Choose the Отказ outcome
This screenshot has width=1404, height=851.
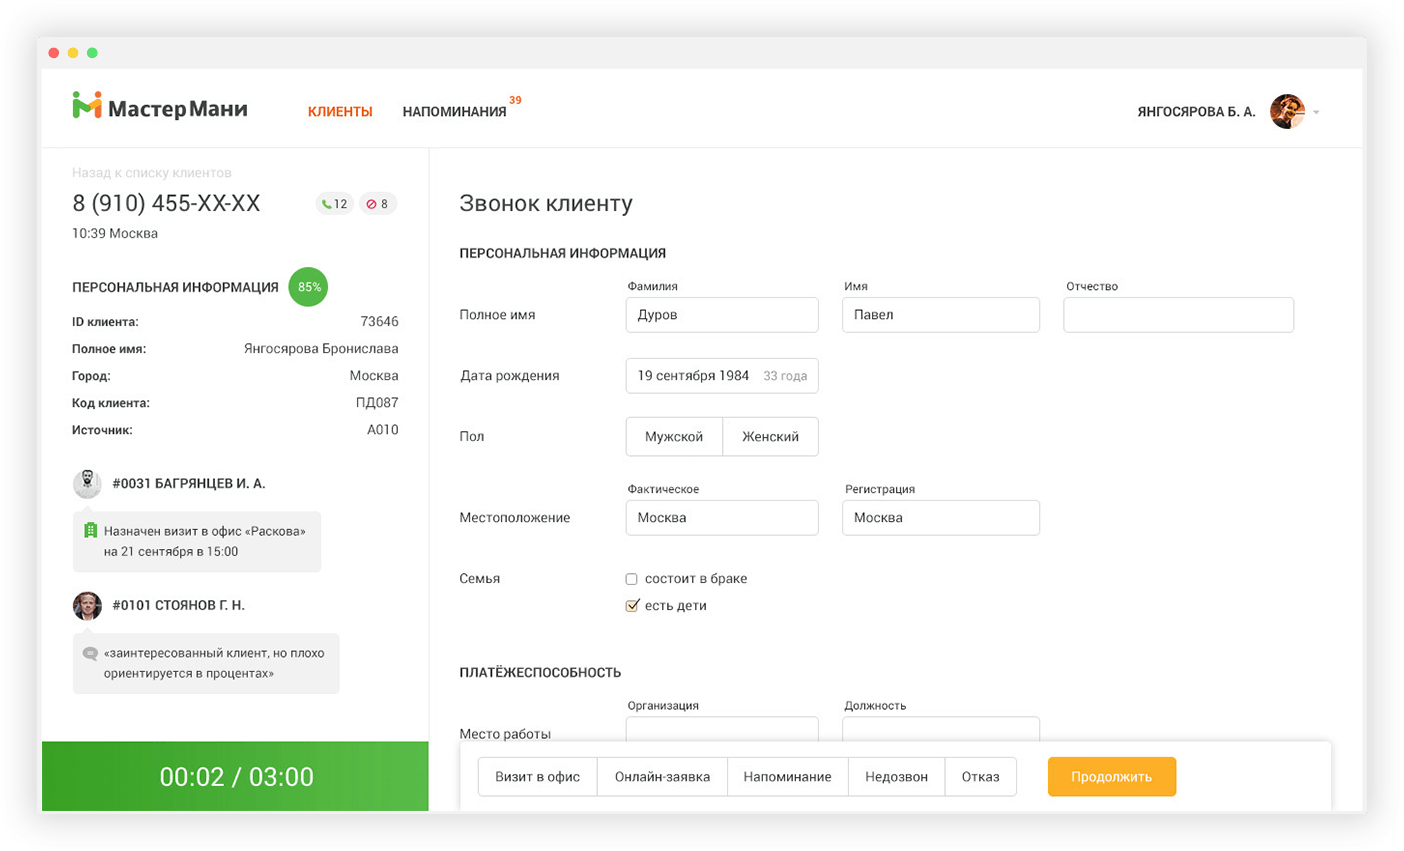(x=980, y=777)
